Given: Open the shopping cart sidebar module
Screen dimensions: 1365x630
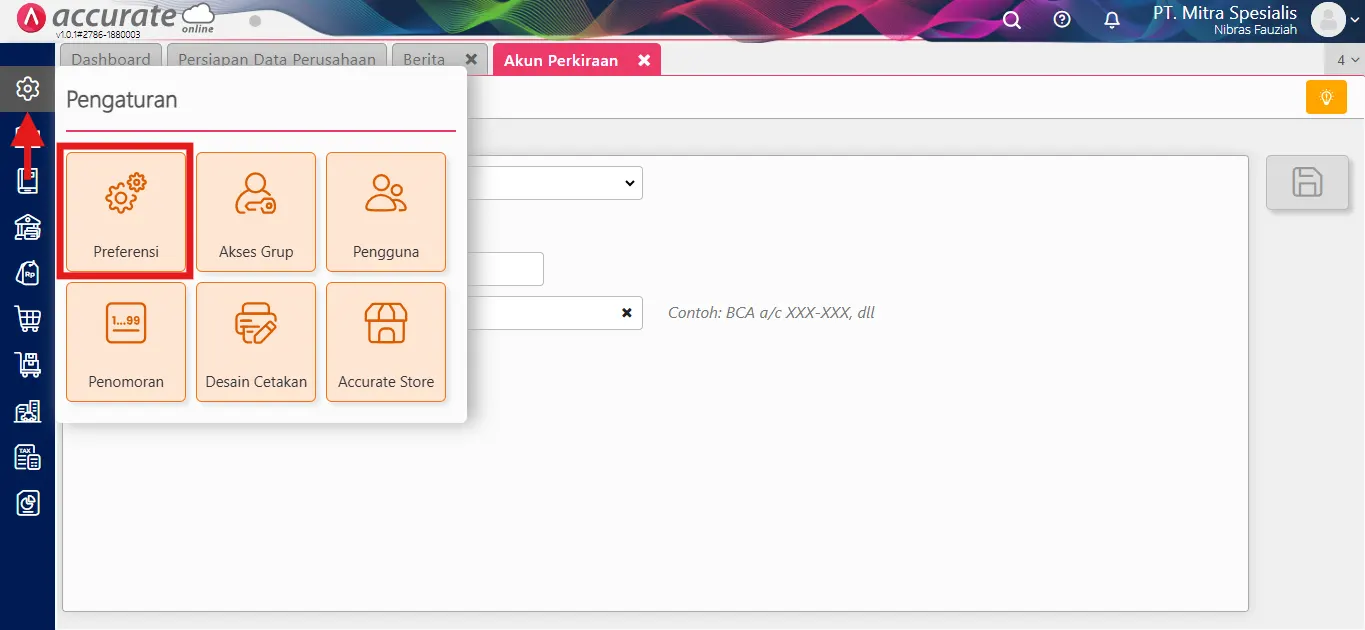Looking at the screenshot, I should [x=27, y=319].
